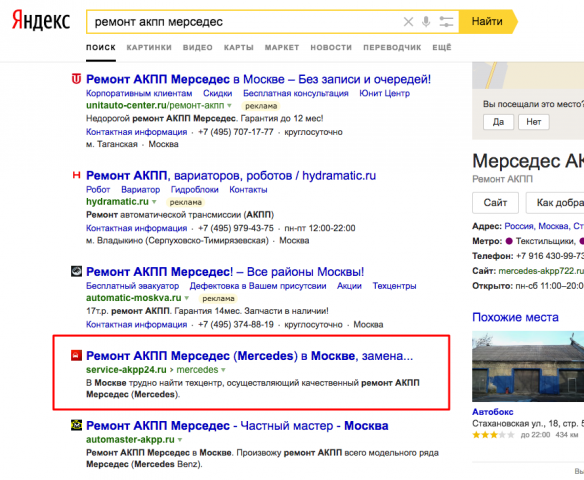Viewport: 584px width, 480px height.
Task: Open the Бесплатный эвакуатор sitelink
Action: point(133,286)
